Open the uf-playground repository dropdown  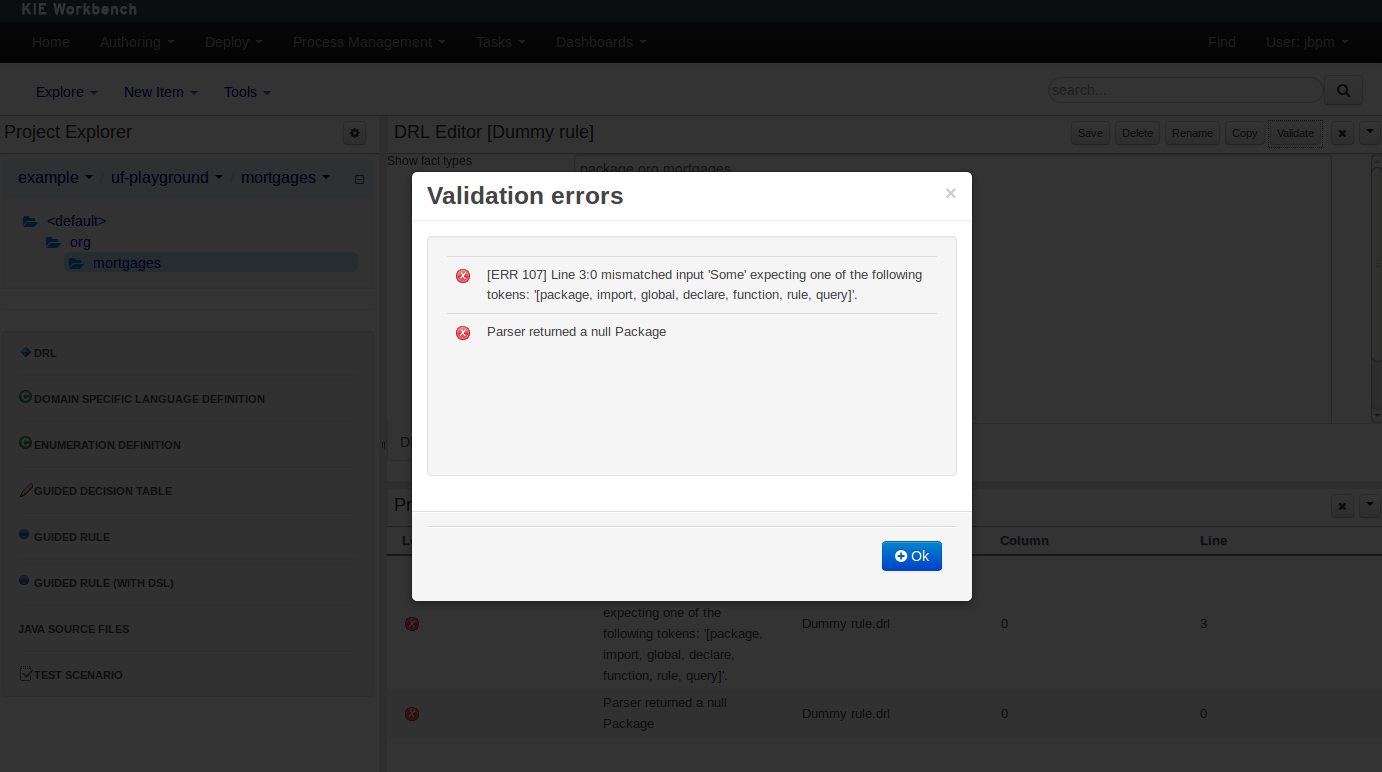pos(166,177)
